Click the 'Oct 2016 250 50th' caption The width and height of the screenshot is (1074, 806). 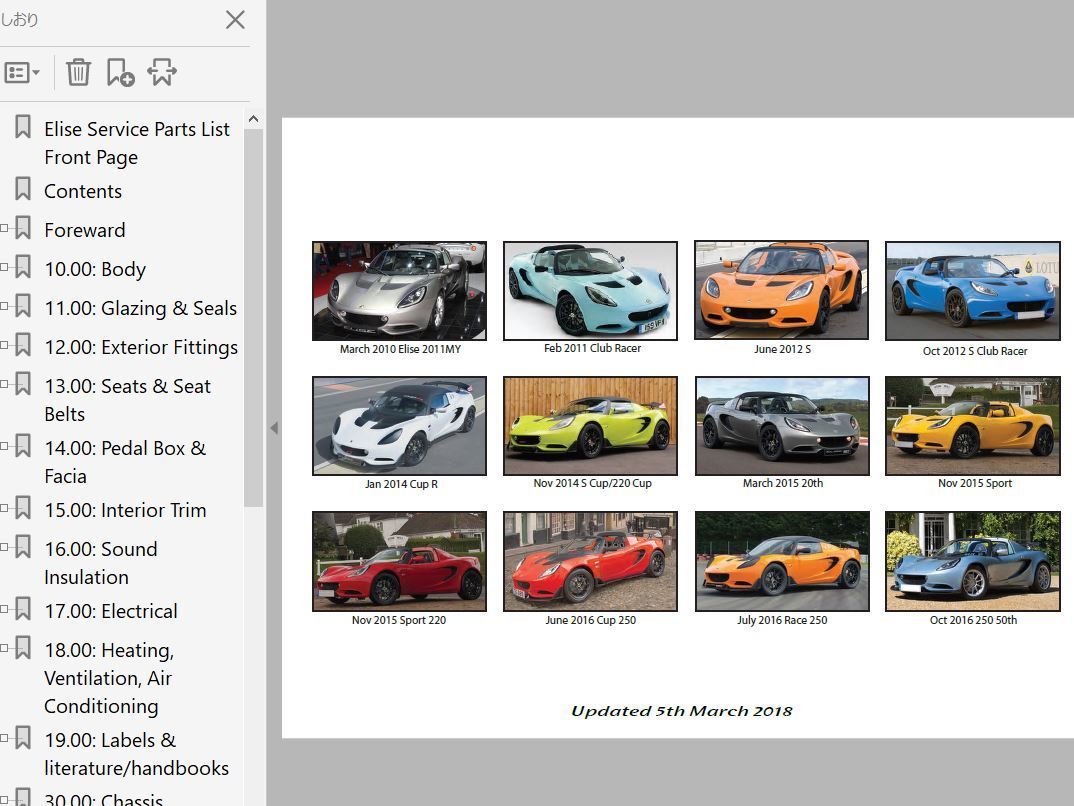point(973,620)
